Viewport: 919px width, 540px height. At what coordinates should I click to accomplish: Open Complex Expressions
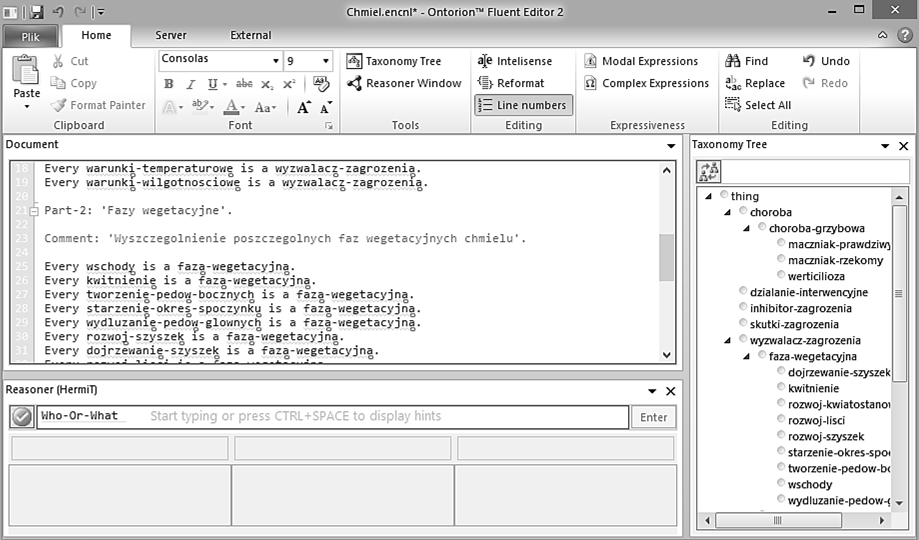(x=646, y=83)
